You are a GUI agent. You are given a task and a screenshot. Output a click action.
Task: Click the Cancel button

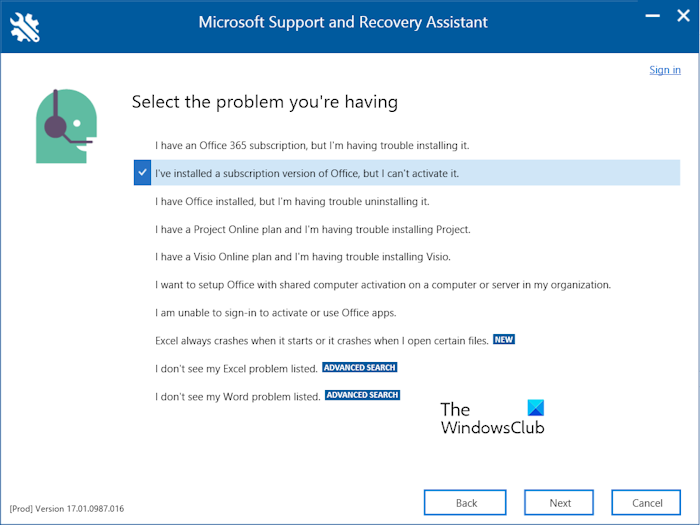pos(648,503)
